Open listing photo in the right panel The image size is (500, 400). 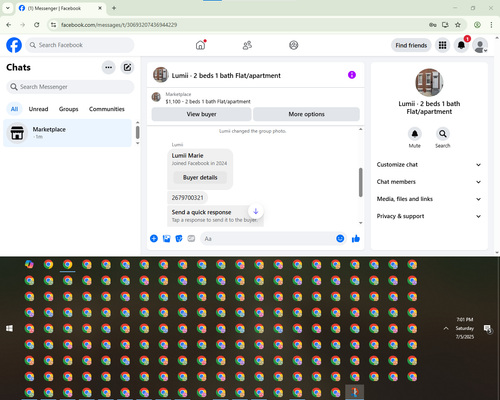(x=429, y=82)
